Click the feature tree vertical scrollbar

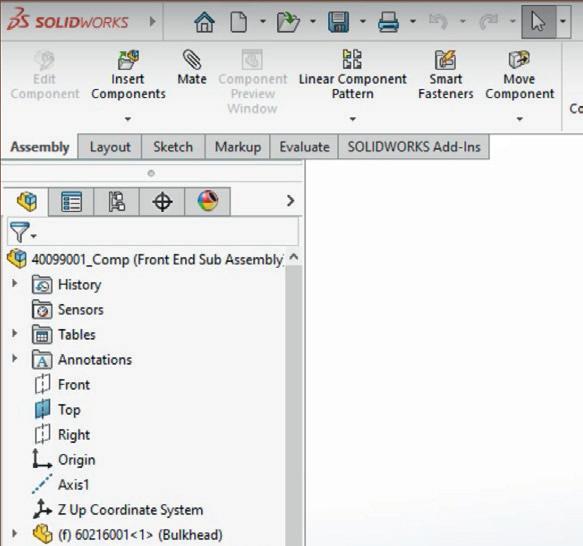(x=294, y=405)
